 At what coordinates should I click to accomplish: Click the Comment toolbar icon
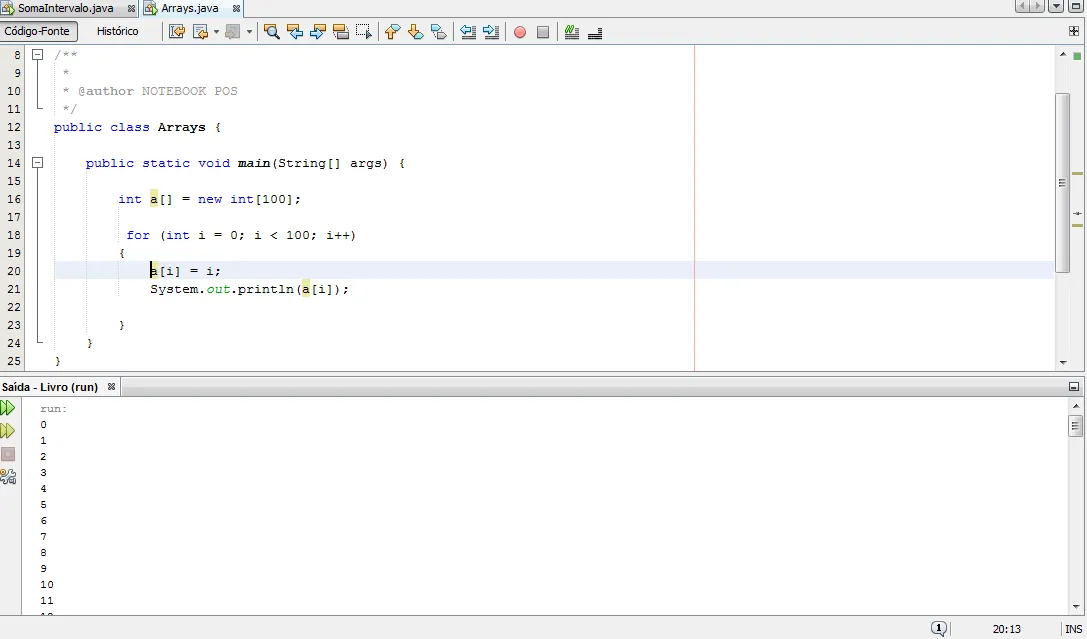(572, 32)
